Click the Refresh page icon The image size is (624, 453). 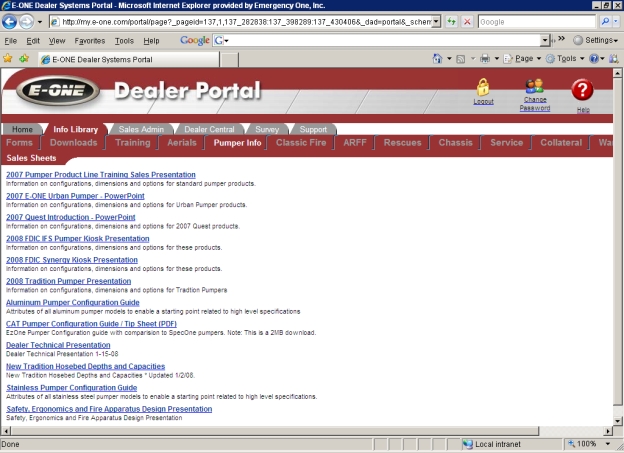(x=451, y=21)
